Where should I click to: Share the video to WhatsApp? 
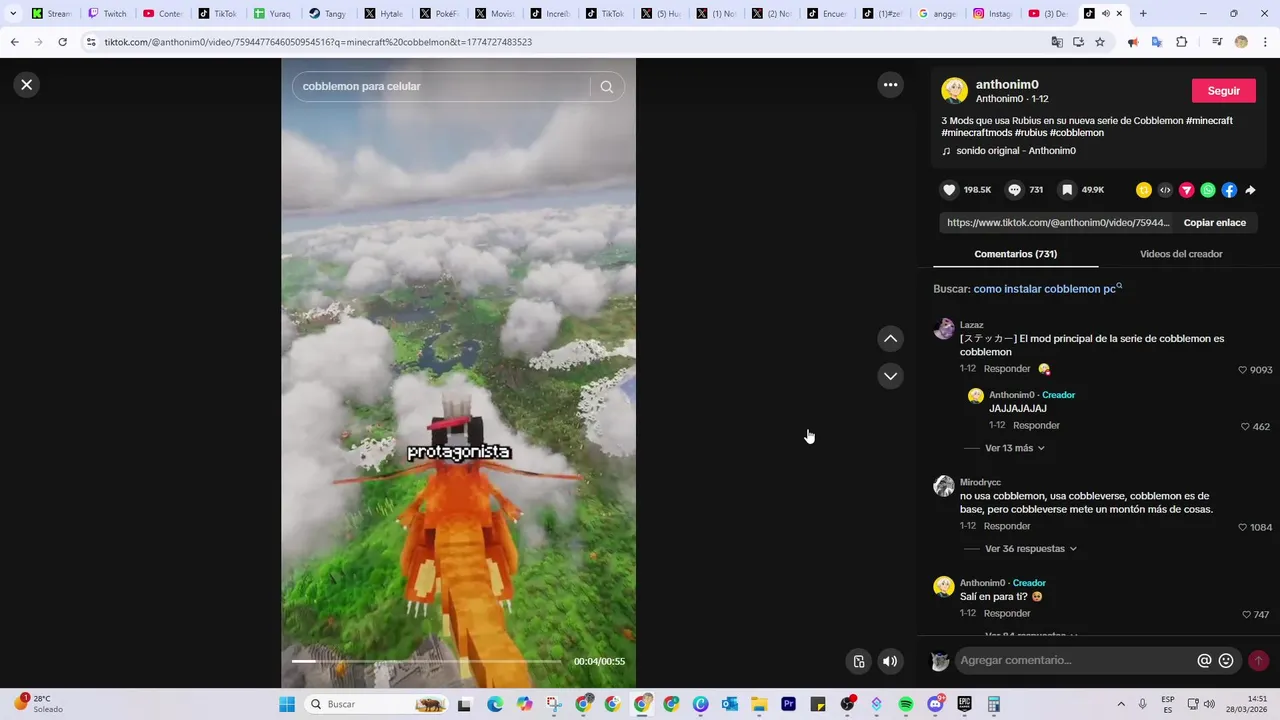coord(1208,190)
